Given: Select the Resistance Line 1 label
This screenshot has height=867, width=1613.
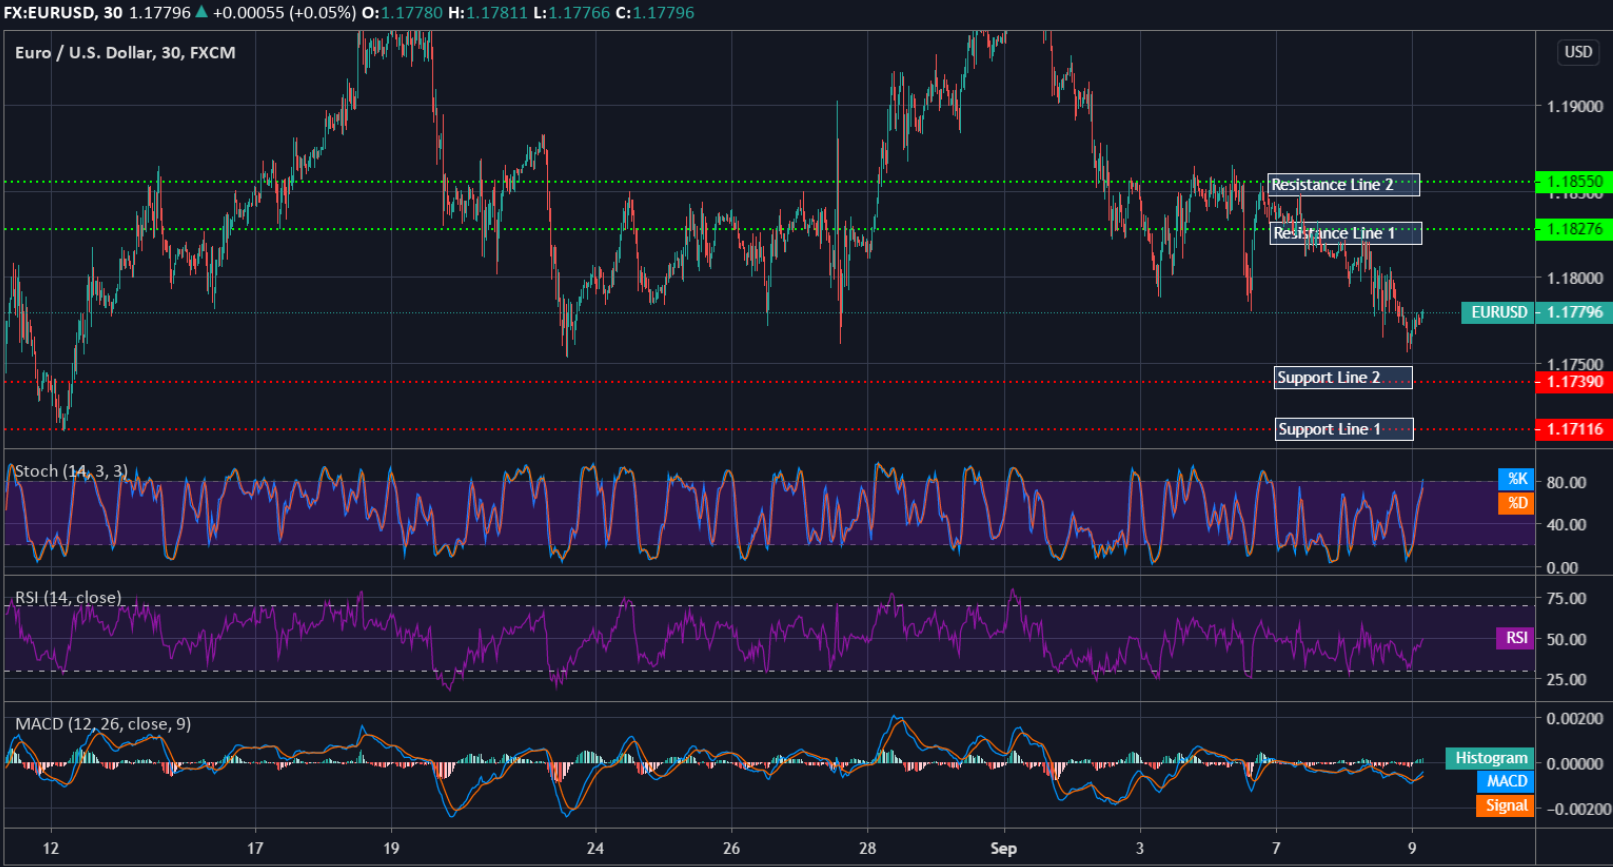Looking at the screenshot, I should pos(1345,233).
